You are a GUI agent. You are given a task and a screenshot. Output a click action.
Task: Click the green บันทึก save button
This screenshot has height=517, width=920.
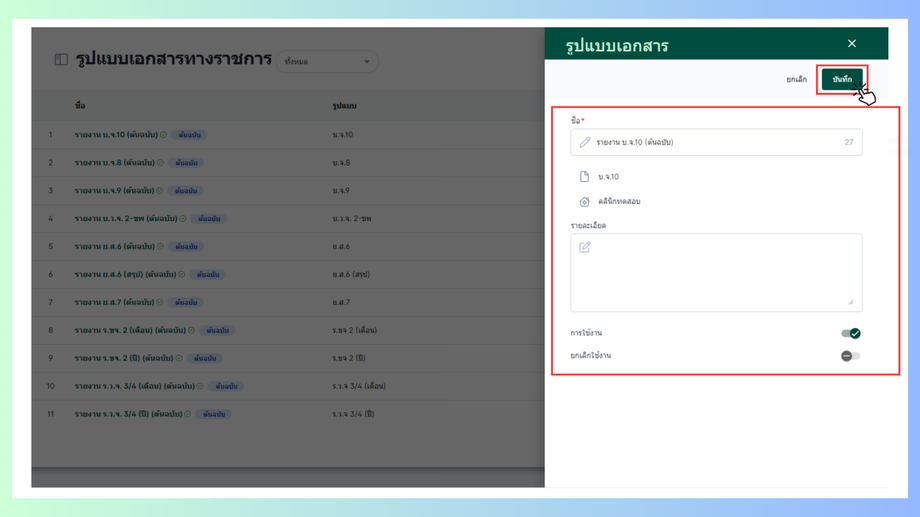(842, 79)
